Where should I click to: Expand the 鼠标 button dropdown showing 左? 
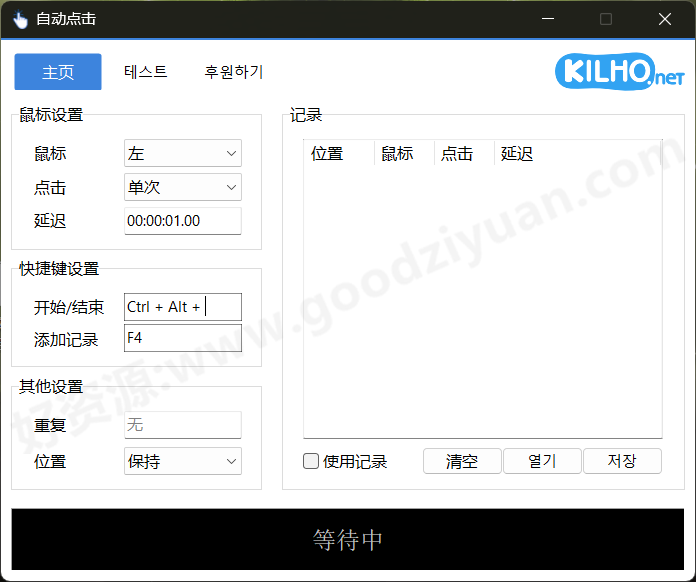pyautogui.click(x=183, y=154)
